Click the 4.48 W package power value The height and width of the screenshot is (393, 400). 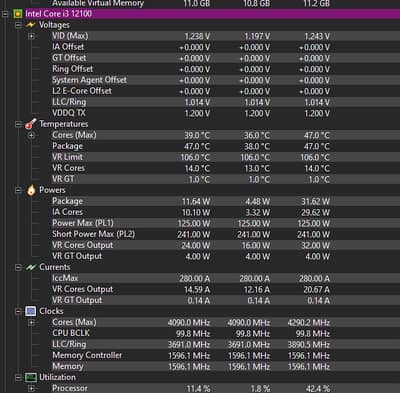(x=258, y=202)
